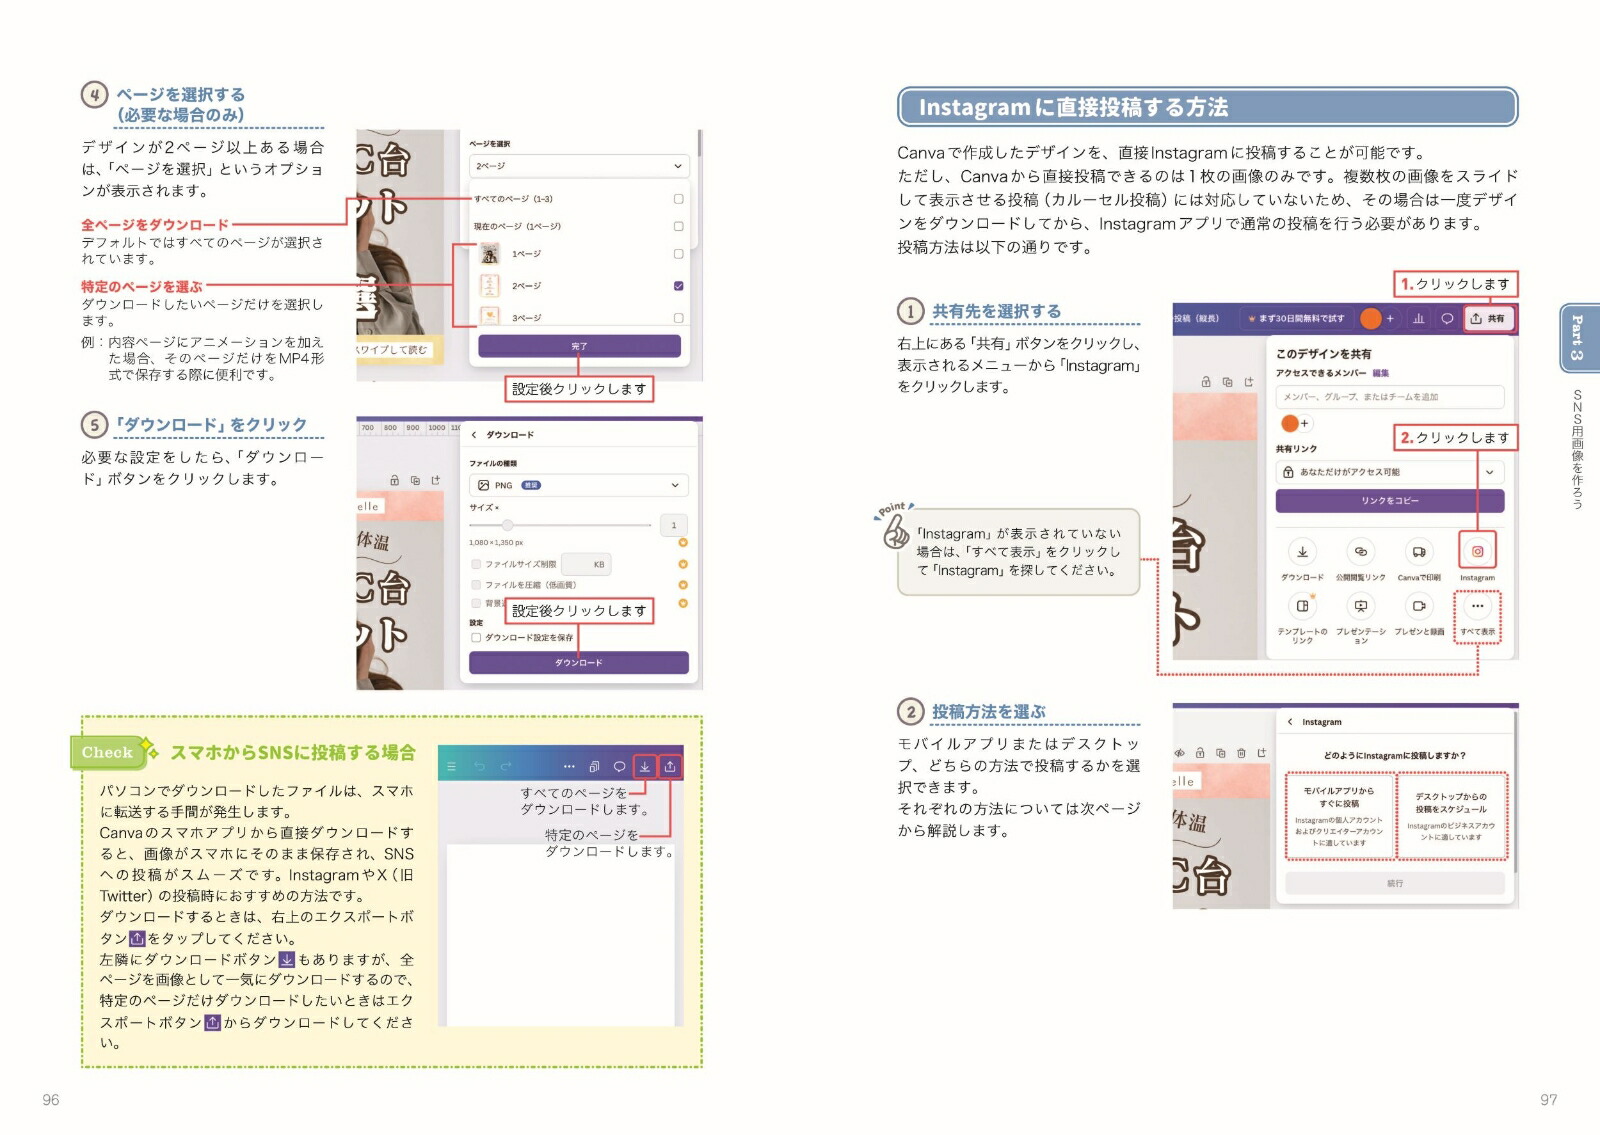Viewport: 1600px width, 1135px height.
Task: Click the 続行 button
Action: [1395, 883]
